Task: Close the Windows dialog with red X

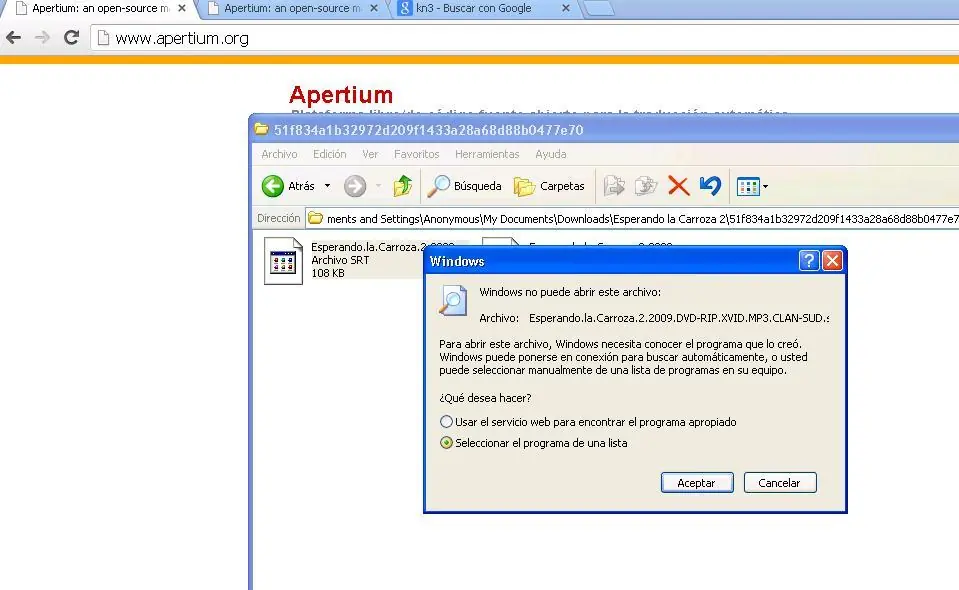Action: pos(832,261)
